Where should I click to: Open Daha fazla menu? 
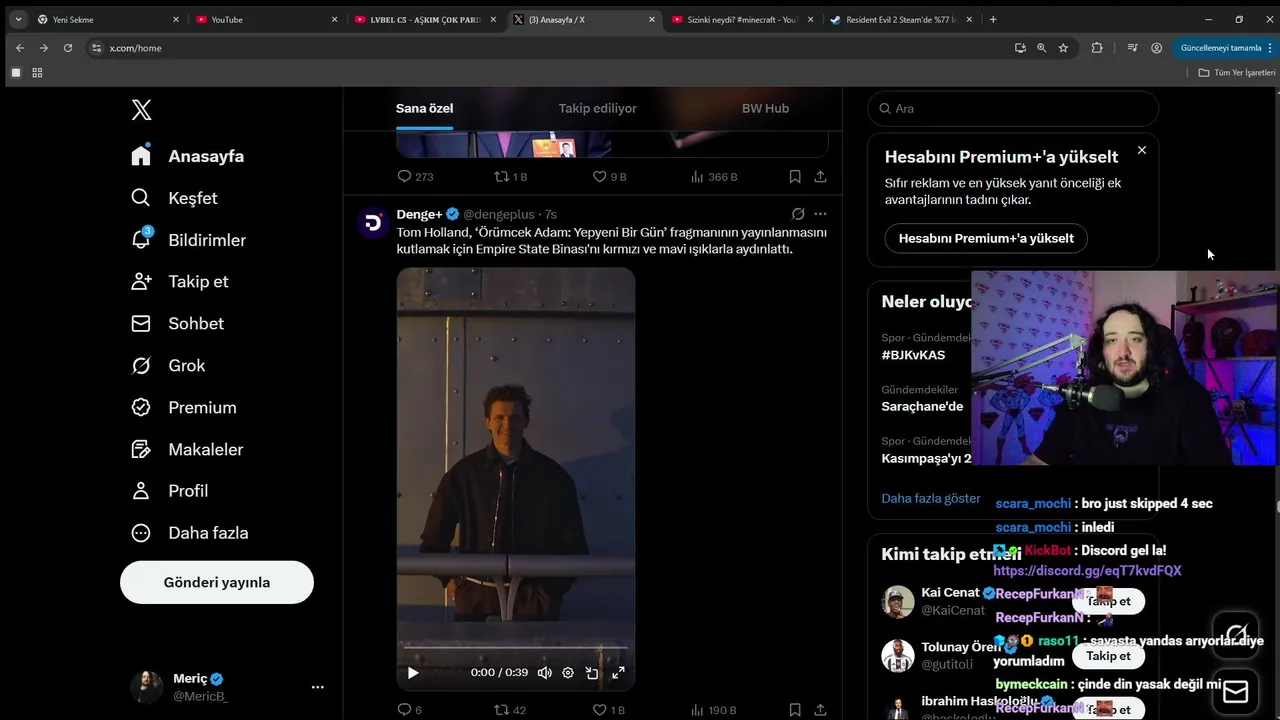(190, 532)
